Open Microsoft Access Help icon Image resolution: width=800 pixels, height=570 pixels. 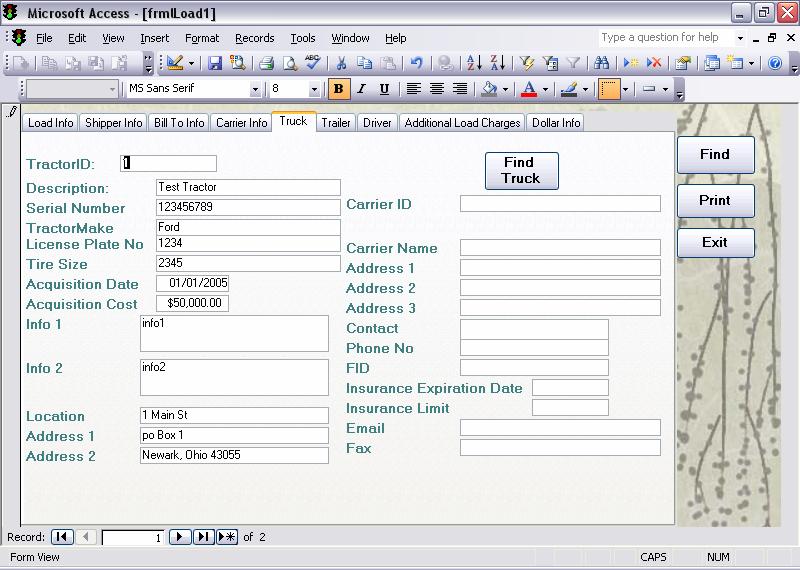pyautogui.click(x=775, y=63)
